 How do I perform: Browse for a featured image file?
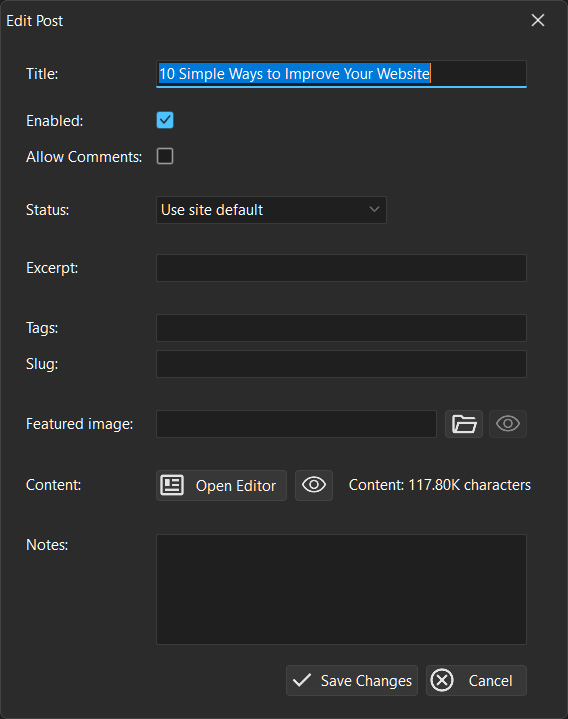pos(463,424)
